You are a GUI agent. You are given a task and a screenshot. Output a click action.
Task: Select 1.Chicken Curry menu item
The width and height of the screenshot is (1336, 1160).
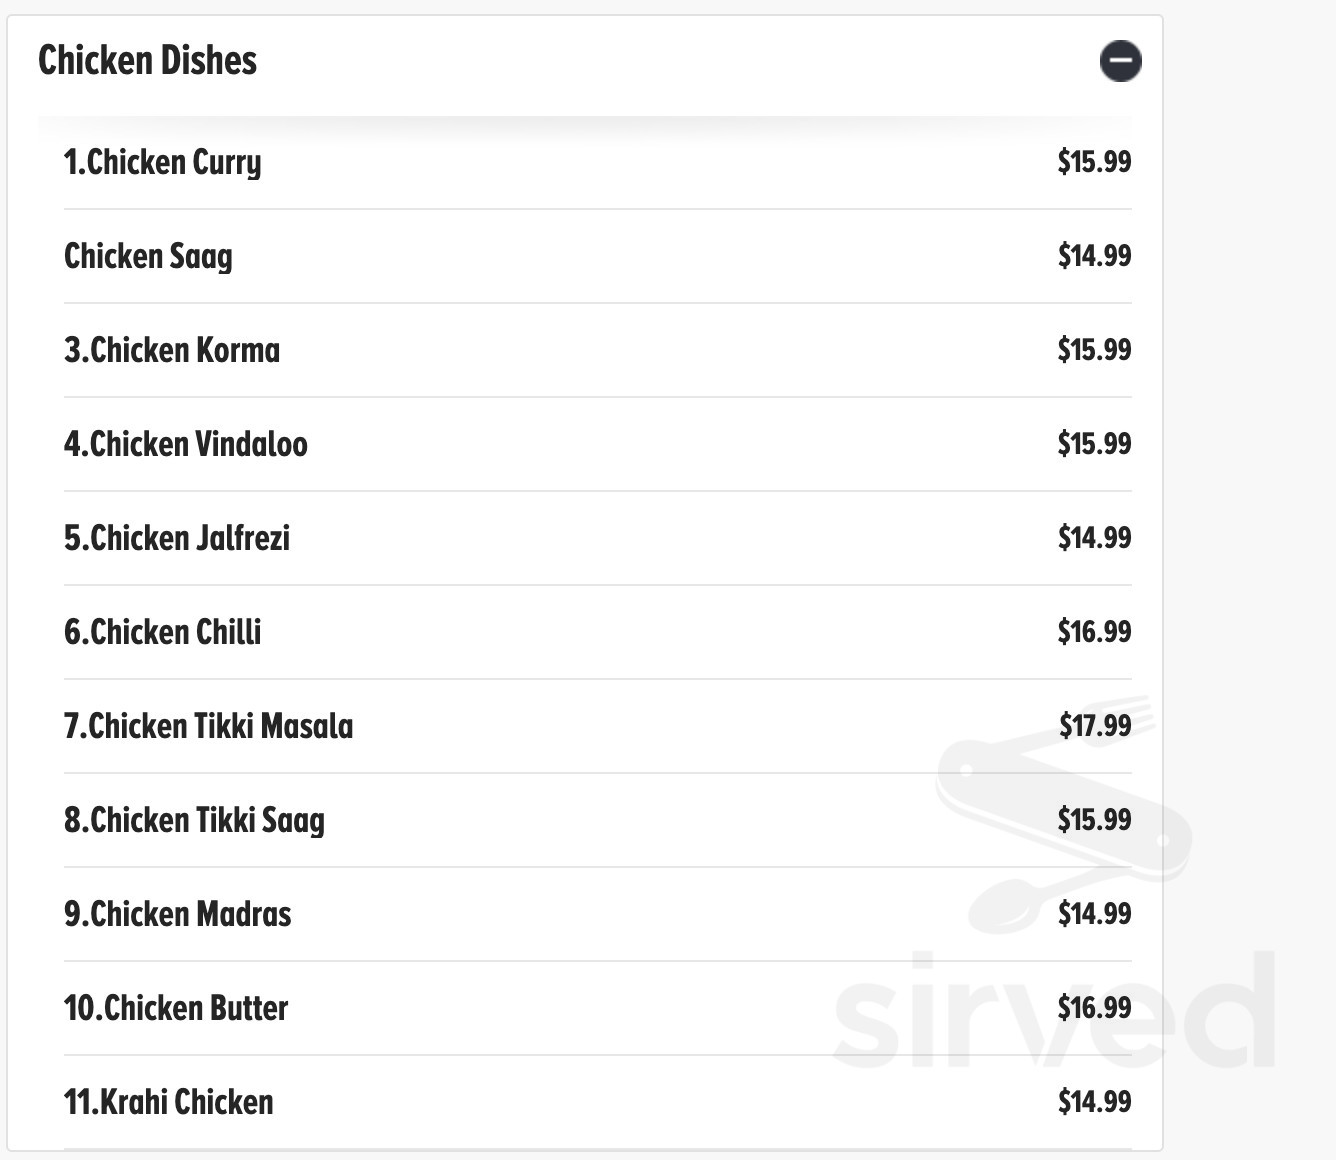point(162,162)
